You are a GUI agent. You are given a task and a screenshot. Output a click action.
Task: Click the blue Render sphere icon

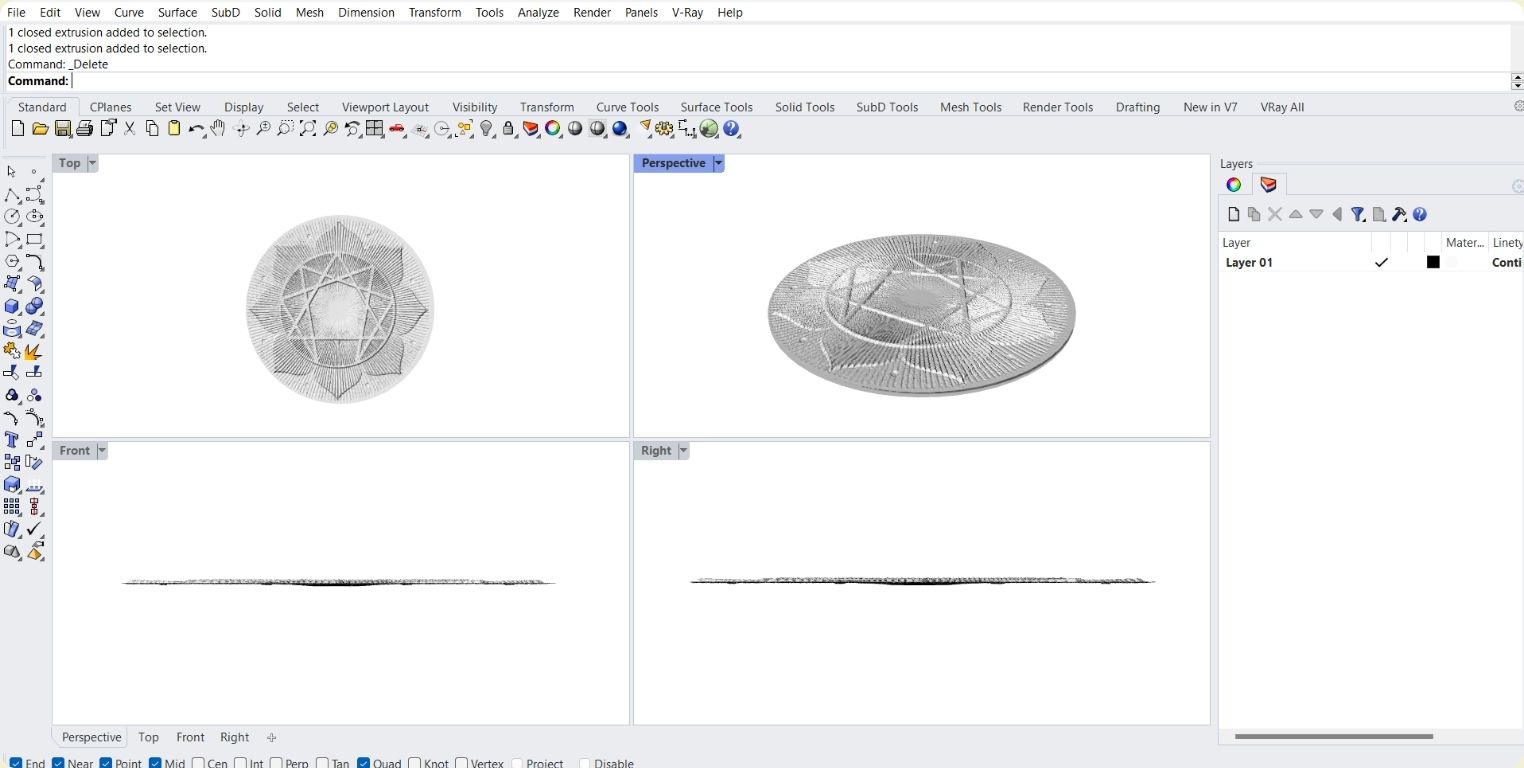point(620,129)
